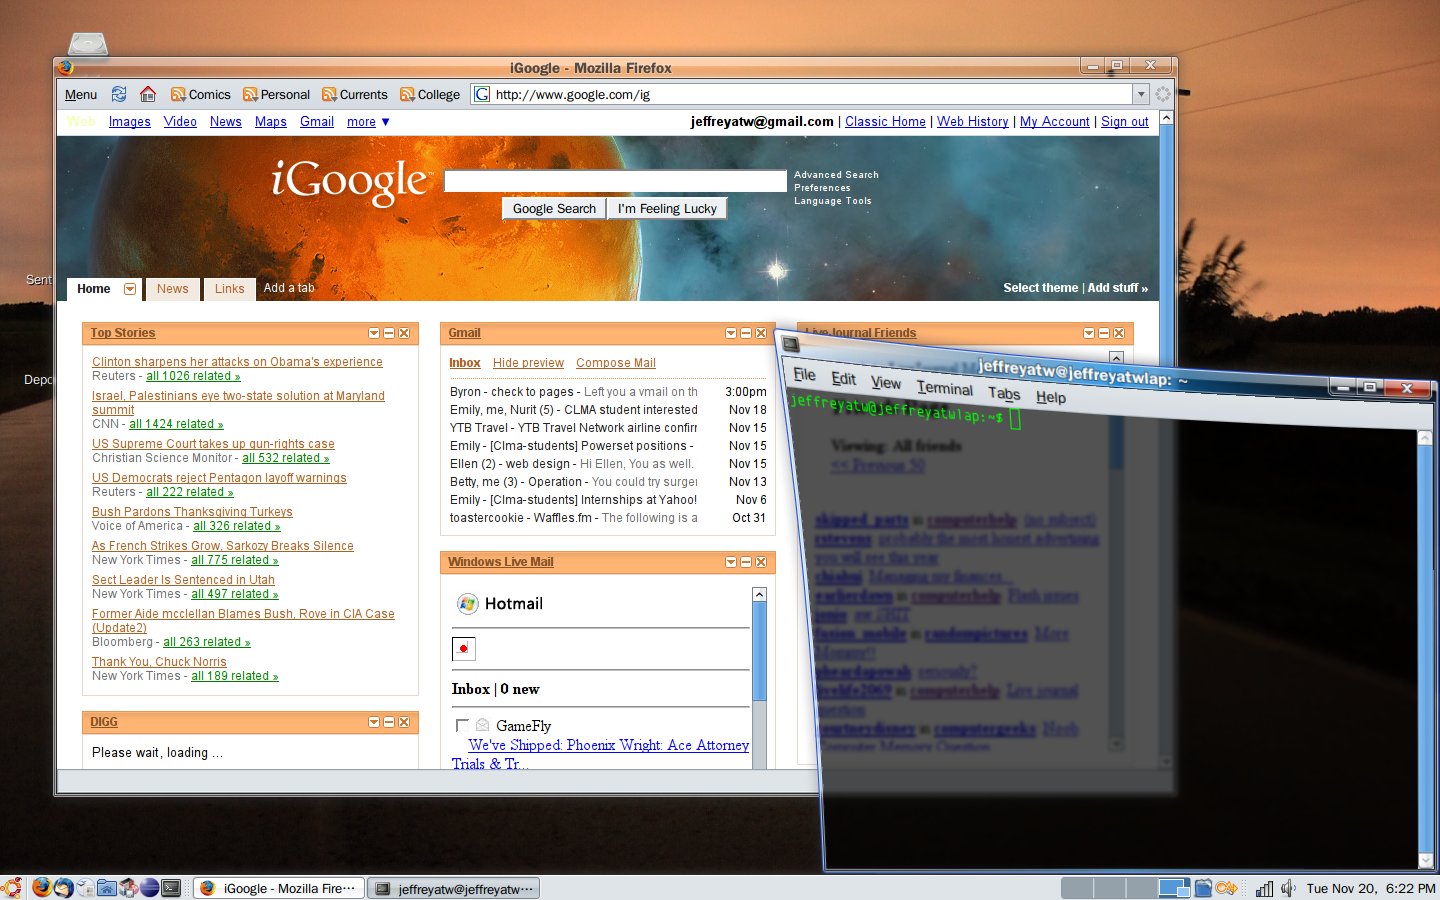Minimize the DIGG gadget
This screenshot has width=1440, height=900.
pos(389,722)
